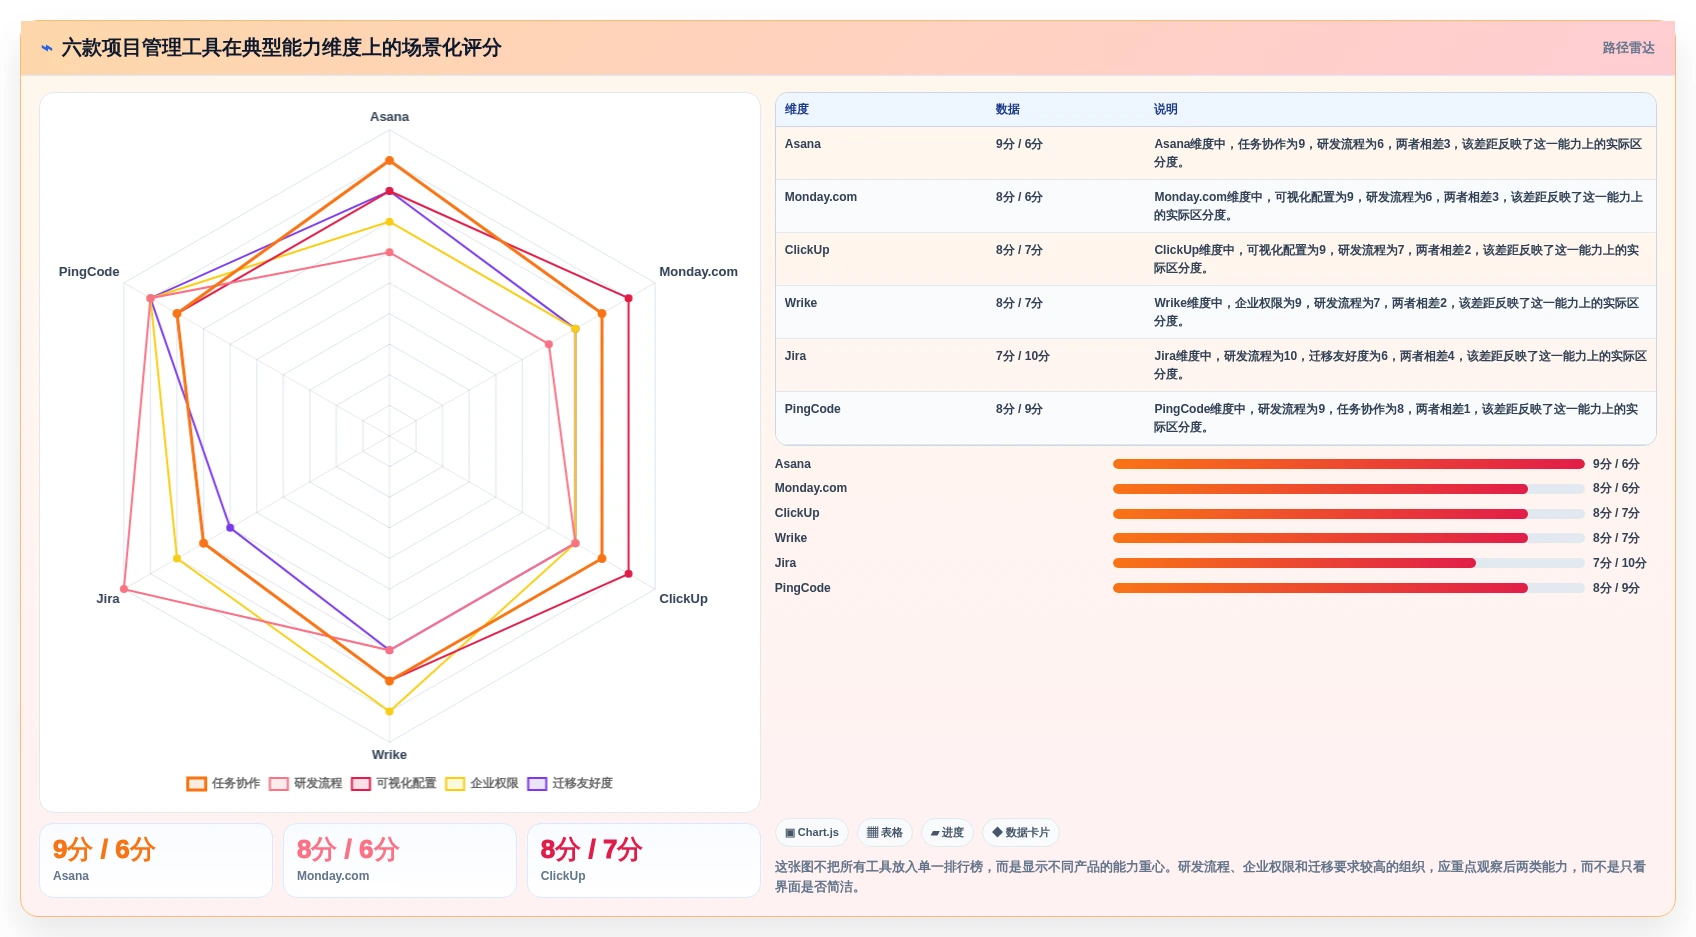Click the 进度 tag chip
The width and height of the screenshot is (1696, 937).
tap(947, 832)
